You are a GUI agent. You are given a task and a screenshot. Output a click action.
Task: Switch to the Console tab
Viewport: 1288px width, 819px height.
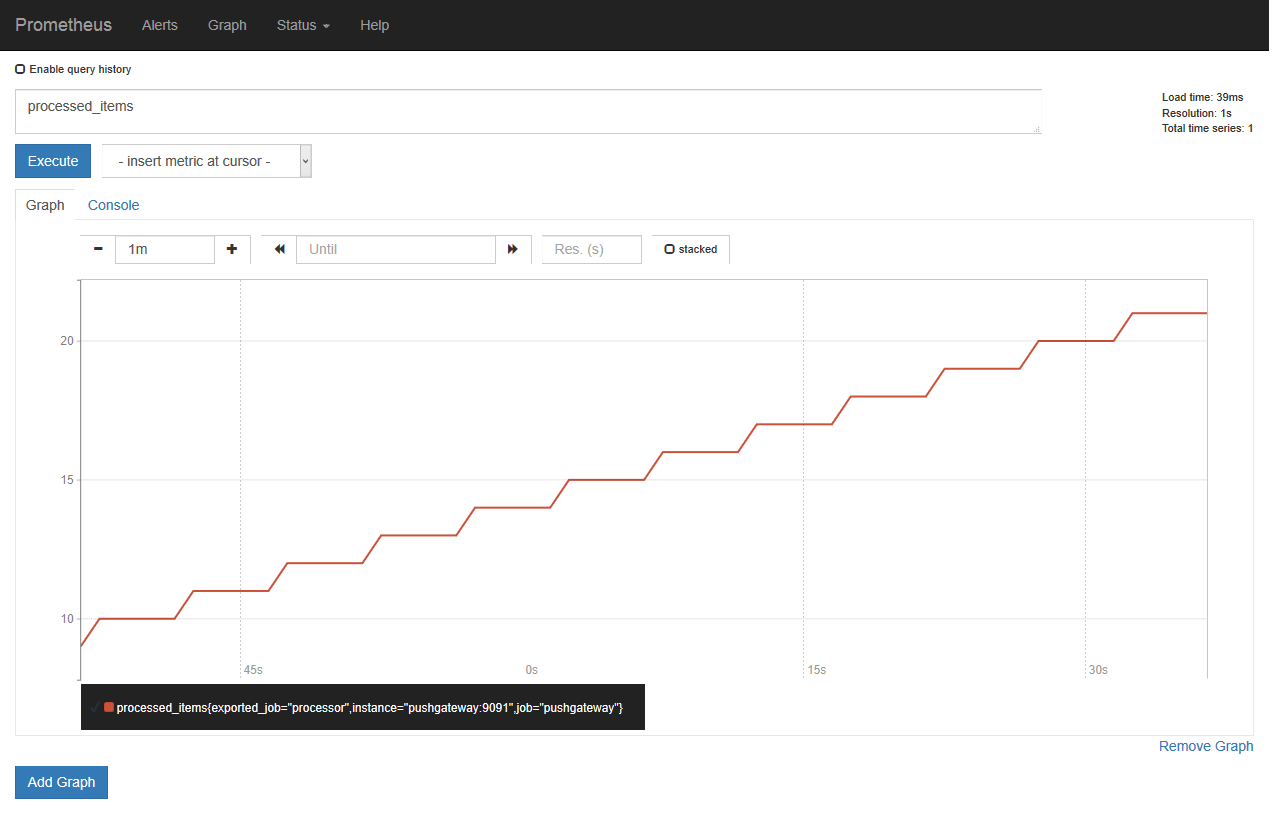(113, 205)
